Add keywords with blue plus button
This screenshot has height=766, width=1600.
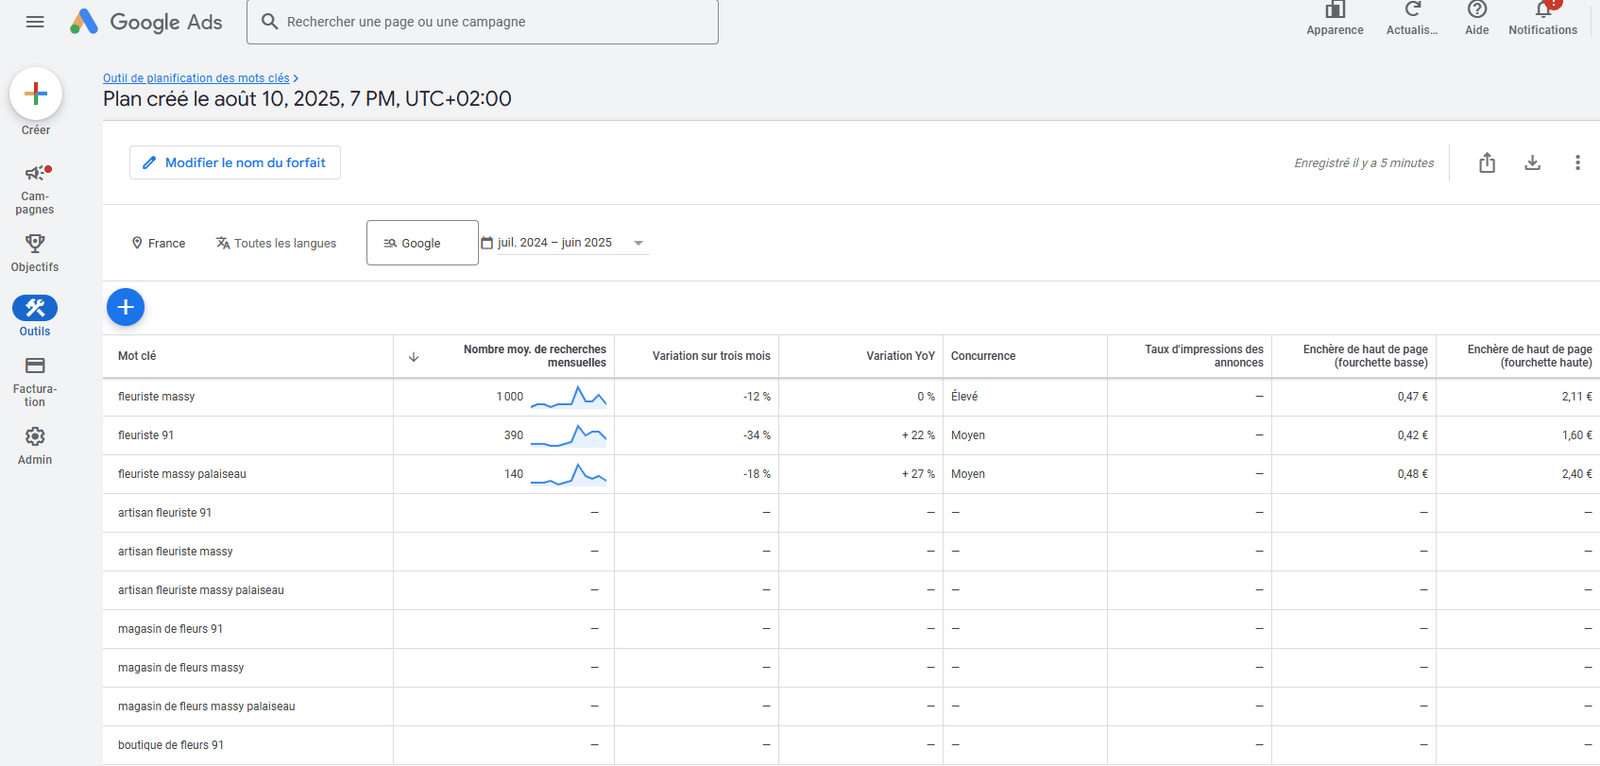click(x=126, y=307)
